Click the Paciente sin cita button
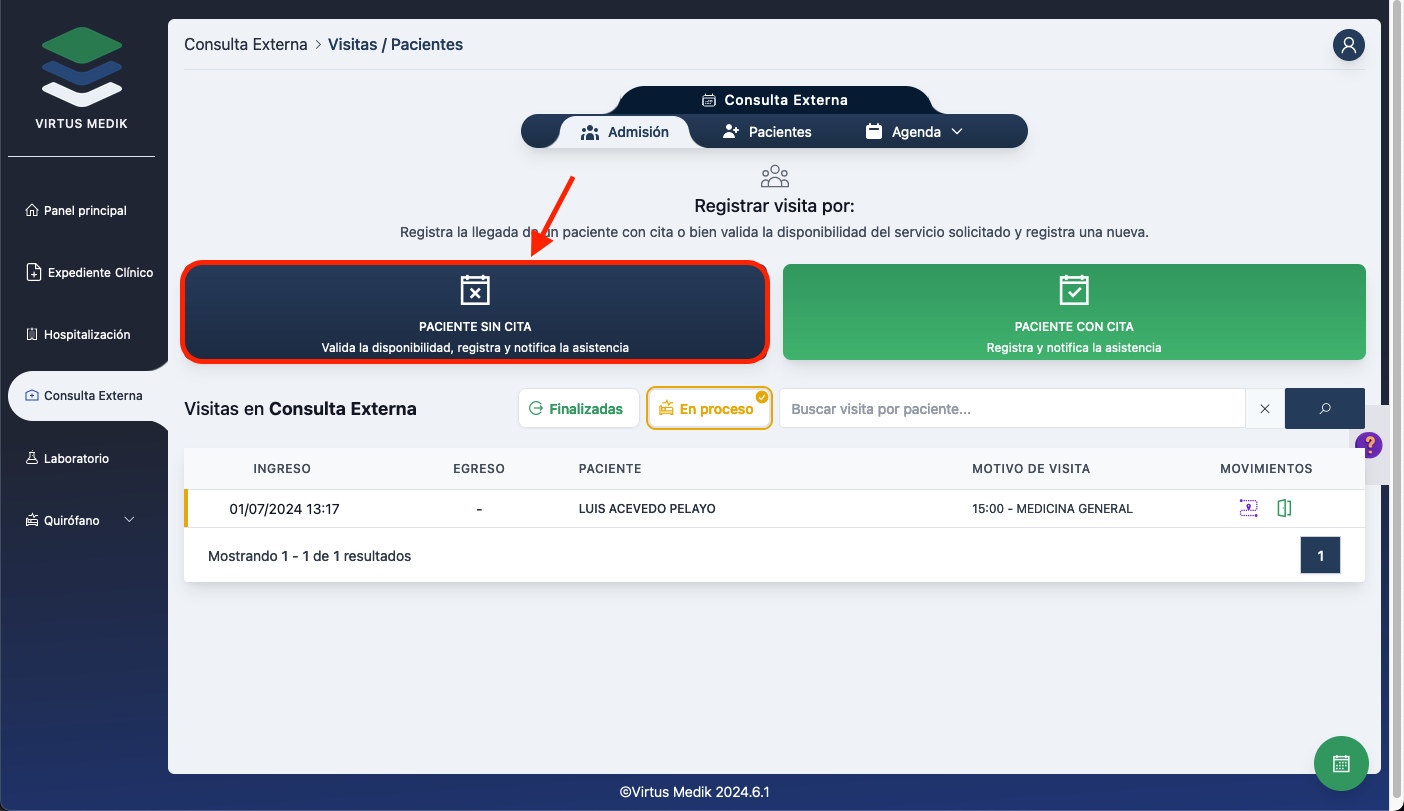The width and height of the screenshot is (1404, 811). point(475,311)
